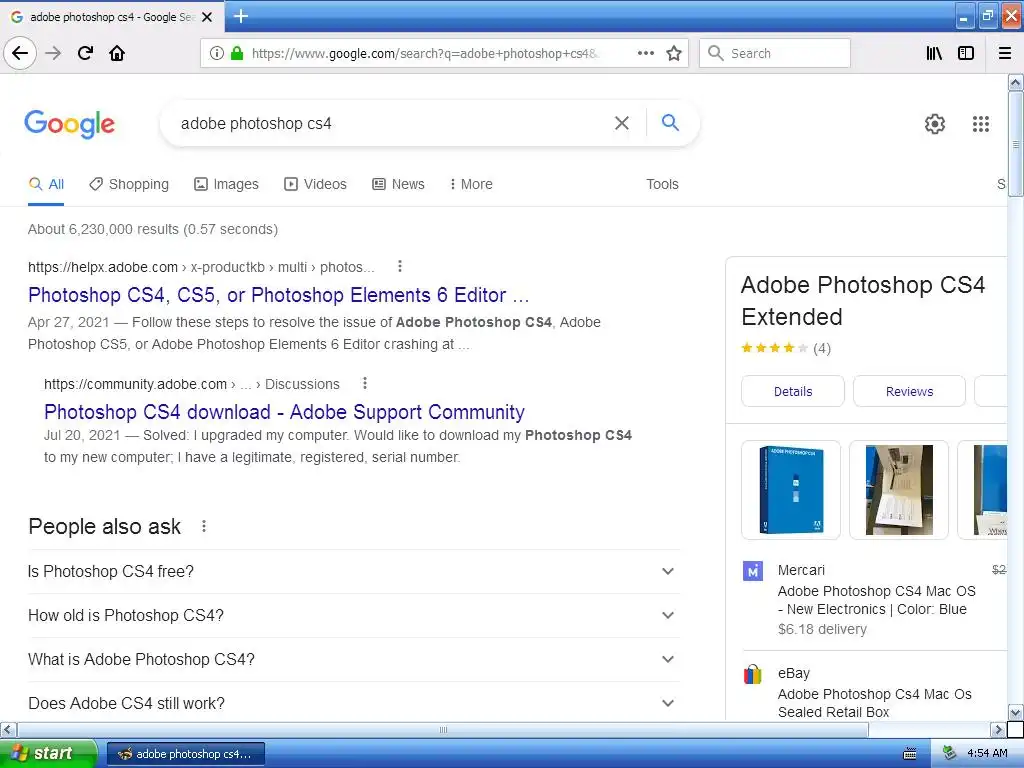Open options dots for helpx.adobe.com result
The image size is (1024, 768).
[x=400, y=266]
